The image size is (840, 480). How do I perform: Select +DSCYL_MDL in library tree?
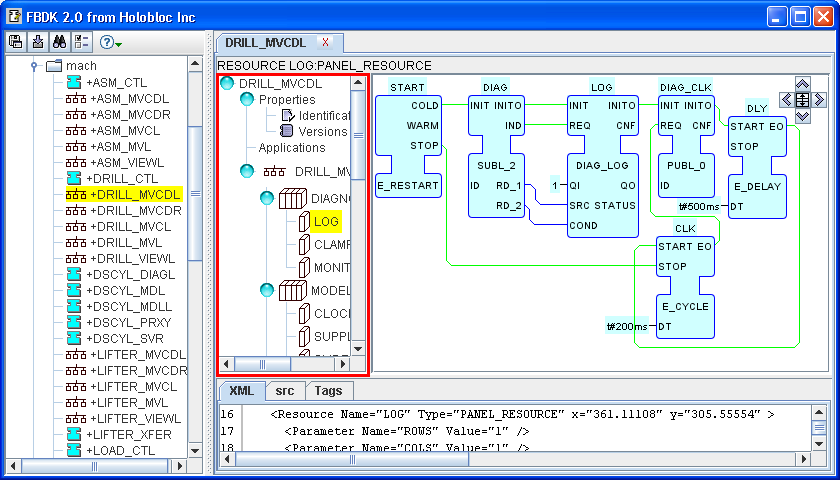click(125, 291)
